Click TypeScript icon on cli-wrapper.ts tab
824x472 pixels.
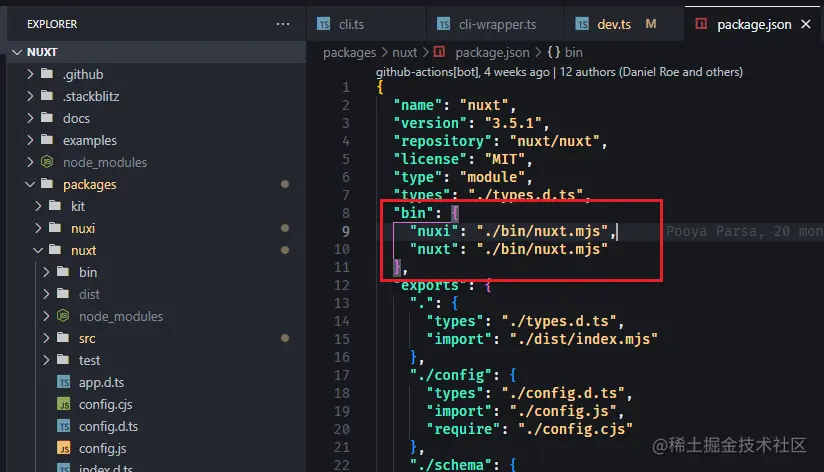[x=444, y=24]
